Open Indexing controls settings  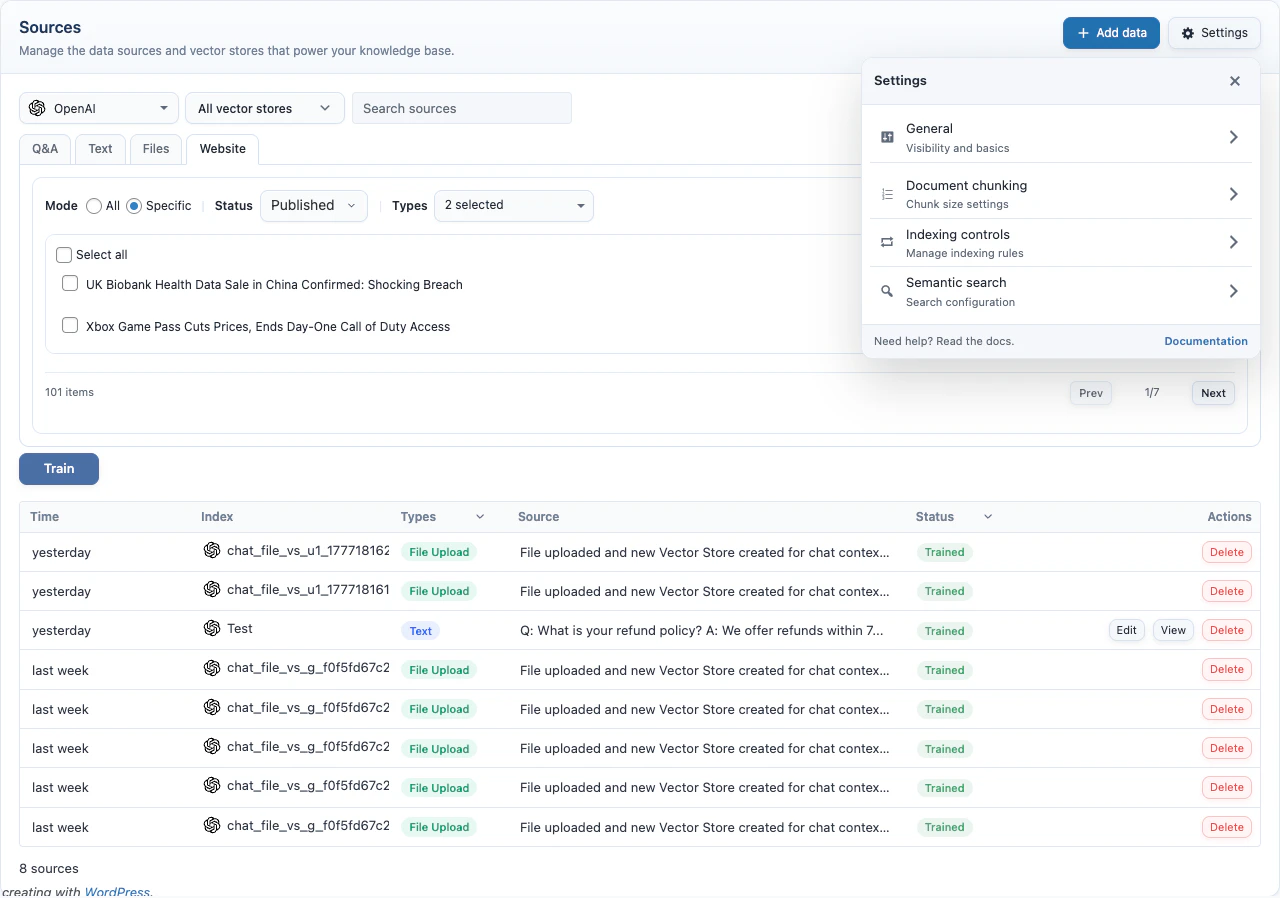(x=1060, y=242)
